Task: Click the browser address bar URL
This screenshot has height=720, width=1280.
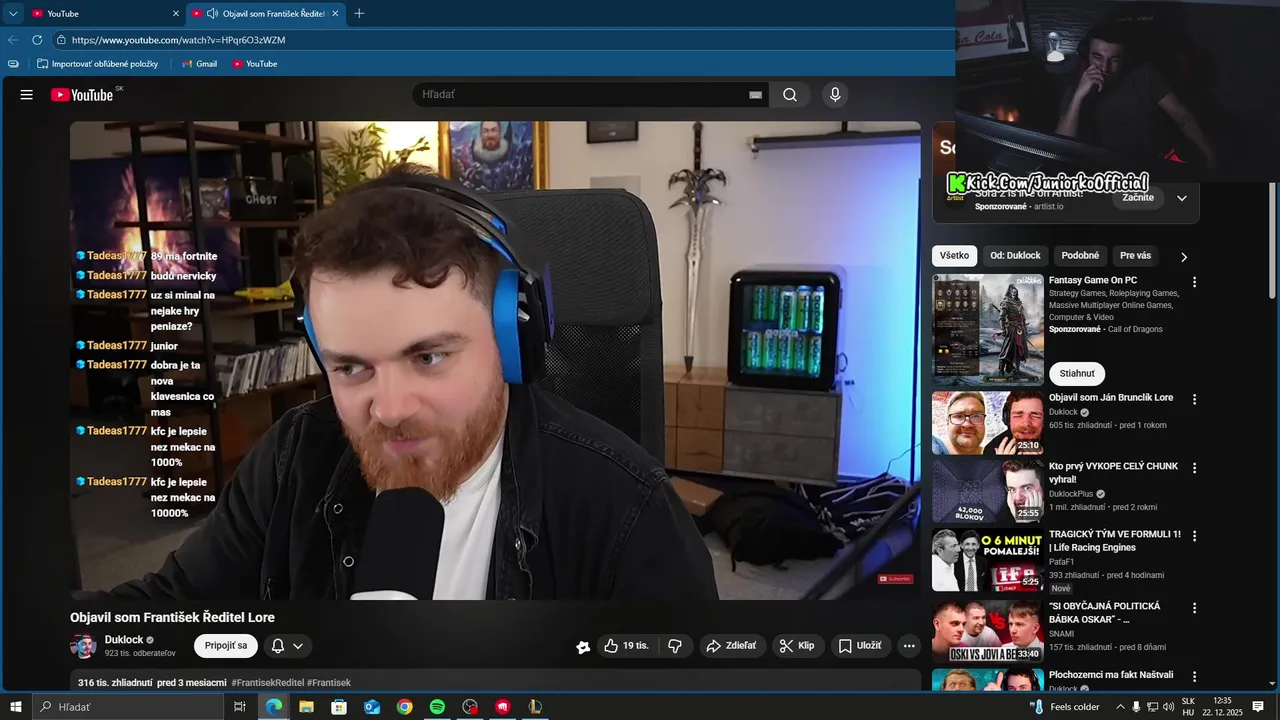Action: point(179,40)
